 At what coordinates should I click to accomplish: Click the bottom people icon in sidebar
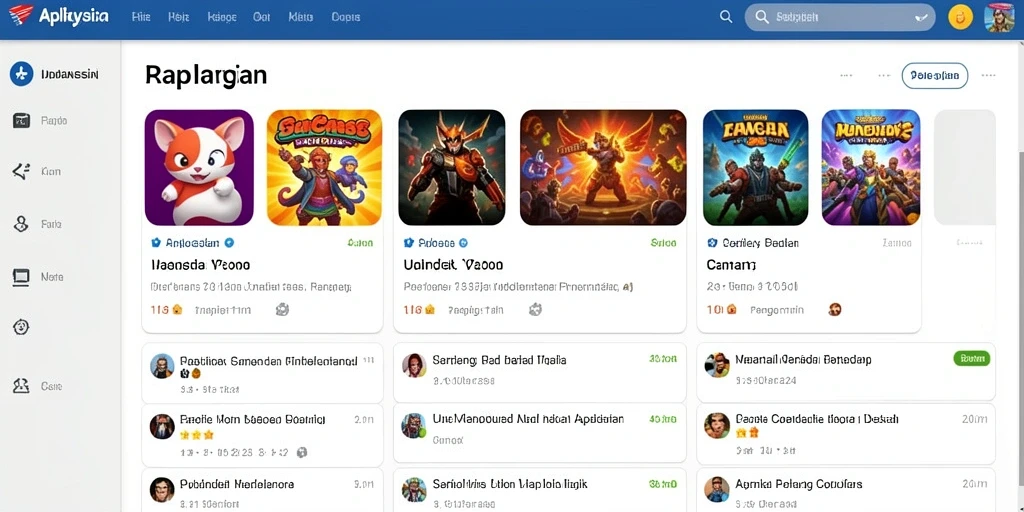click(x=21, y=386)
